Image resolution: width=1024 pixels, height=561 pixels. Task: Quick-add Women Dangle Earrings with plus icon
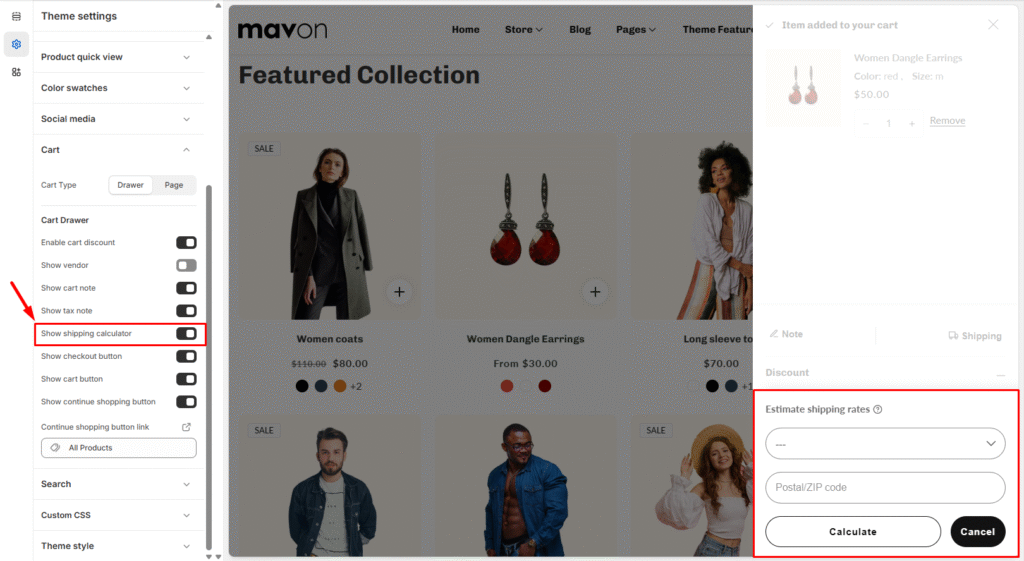pyautogui.click(x=595, y=292)
